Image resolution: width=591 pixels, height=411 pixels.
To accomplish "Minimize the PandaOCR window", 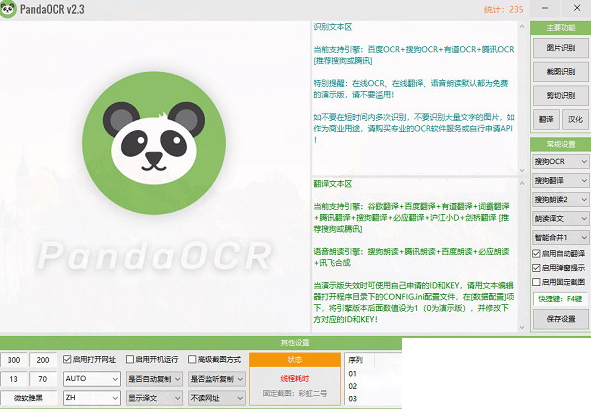I will click(545, 8).
